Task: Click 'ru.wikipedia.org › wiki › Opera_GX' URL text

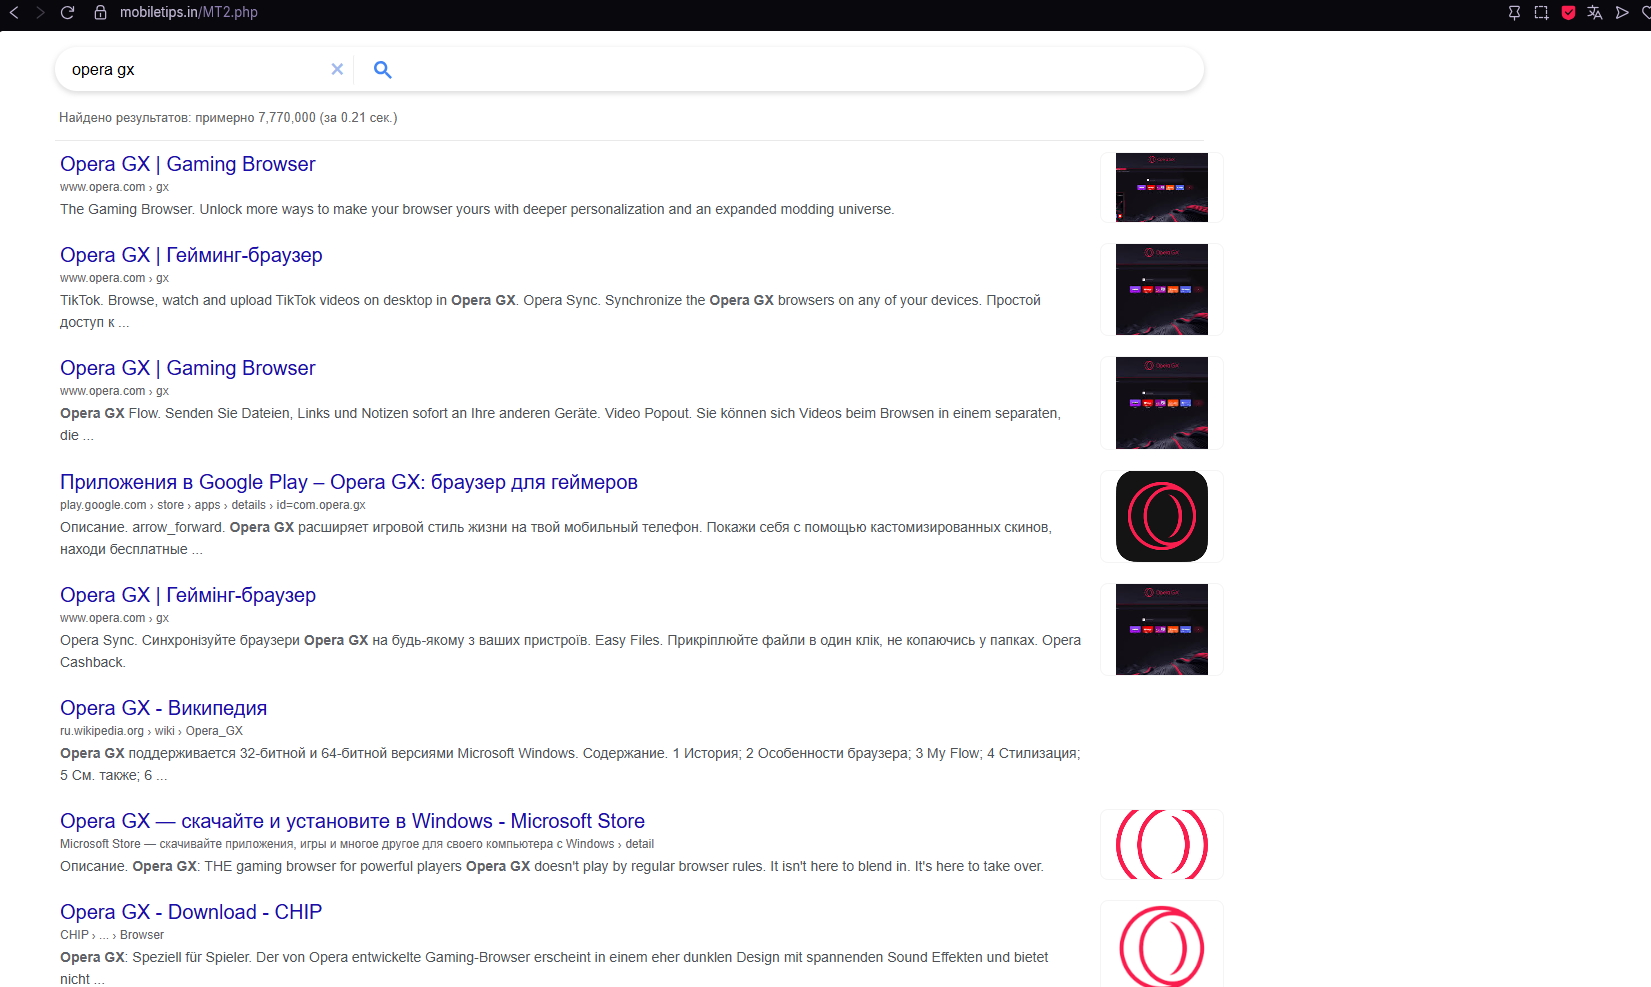Action: pyautogui.click(x=151, y=731)
